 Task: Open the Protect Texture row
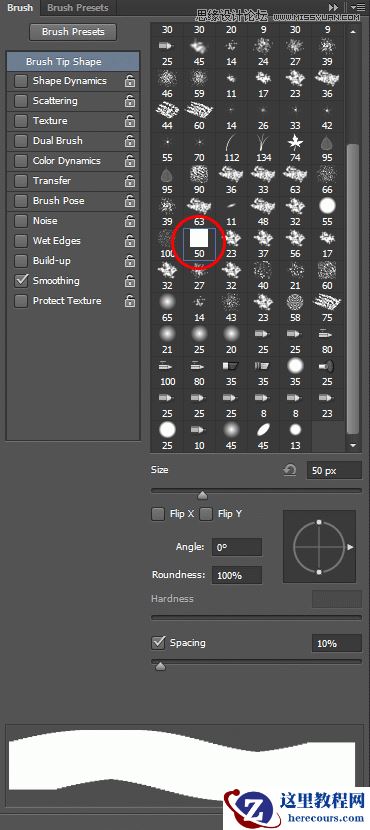click(x=73, y=301)
